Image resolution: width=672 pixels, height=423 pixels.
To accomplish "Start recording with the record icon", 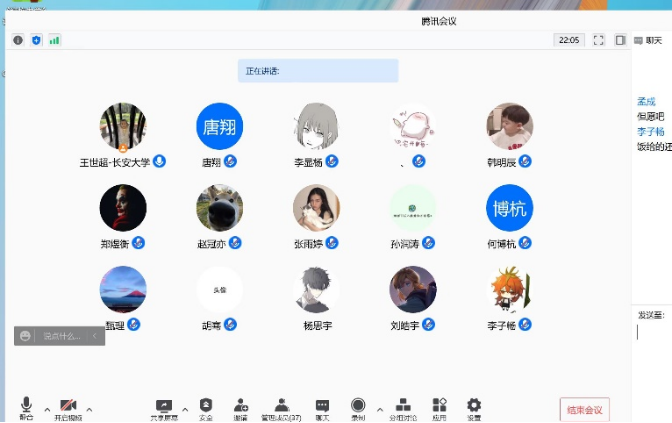I will pos(358,405).
